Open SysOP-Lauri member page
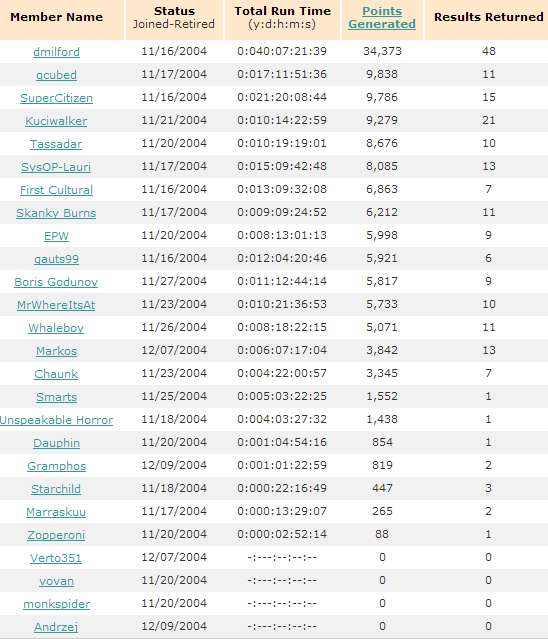The image size is (548, 639). pos(56,167)
